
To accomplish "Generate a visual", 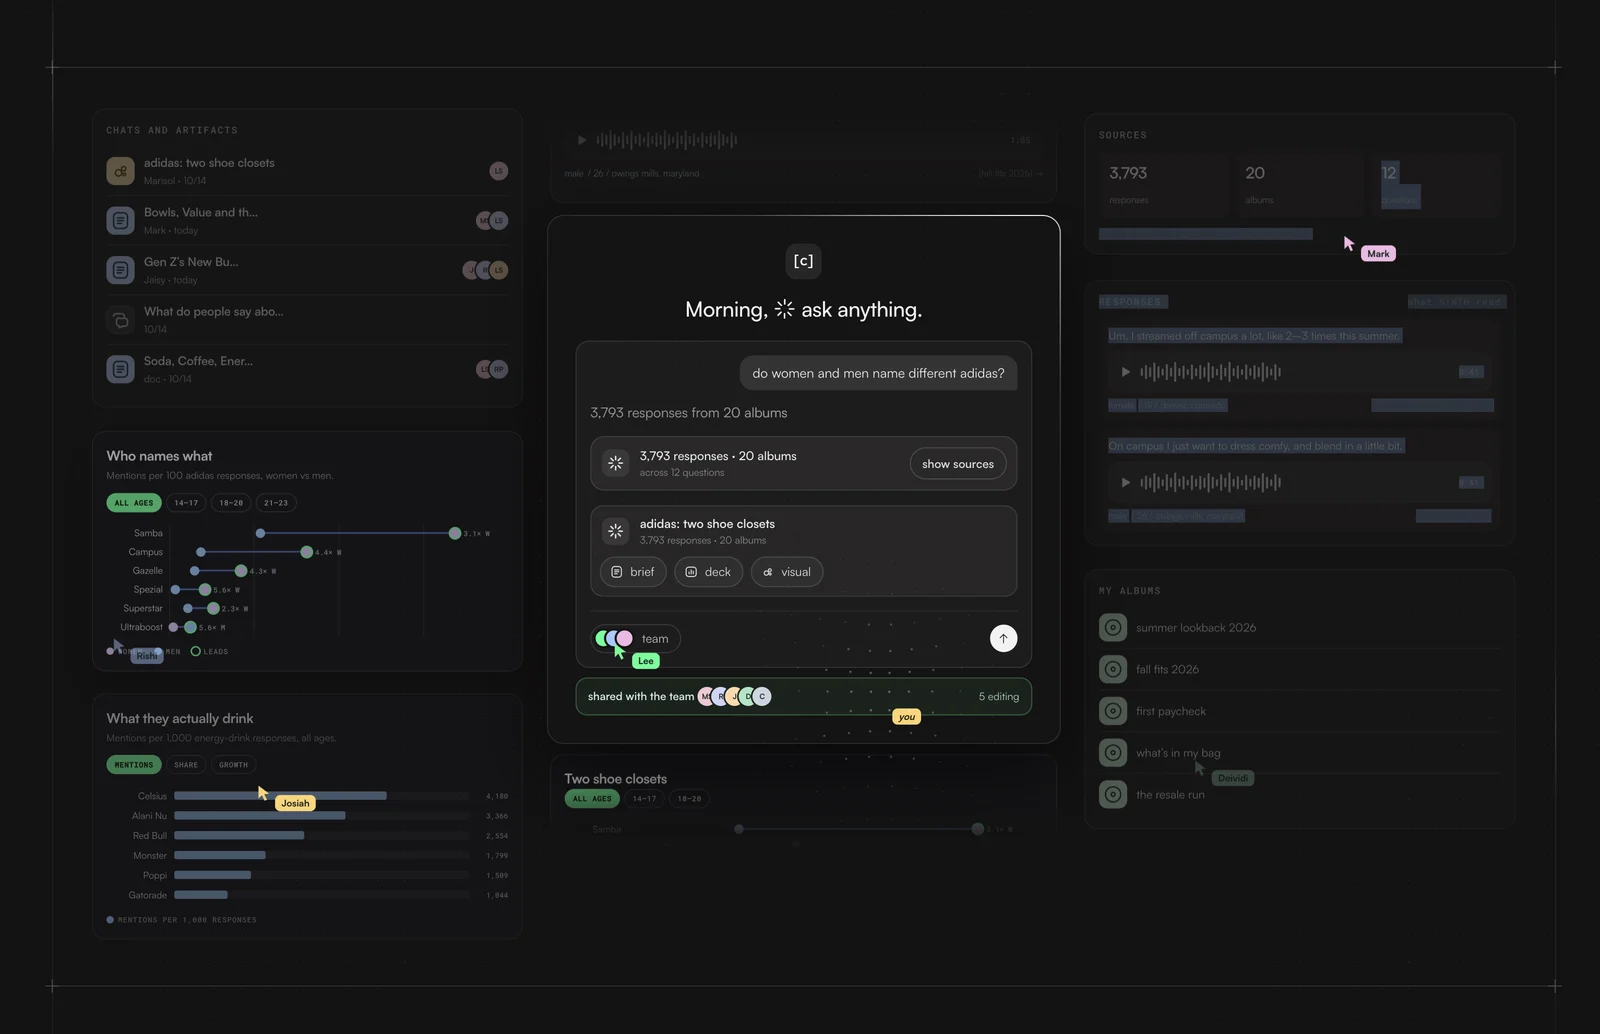I will 787,572.
